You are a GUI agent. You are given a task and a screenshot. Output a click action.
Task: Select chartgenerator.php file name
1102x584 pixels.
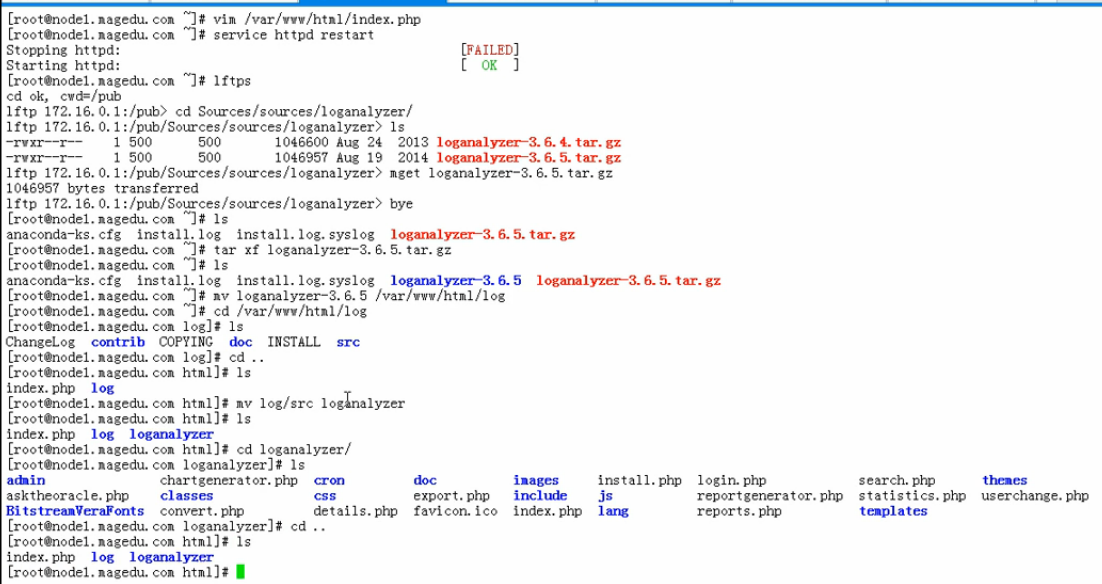coord(229,481)
